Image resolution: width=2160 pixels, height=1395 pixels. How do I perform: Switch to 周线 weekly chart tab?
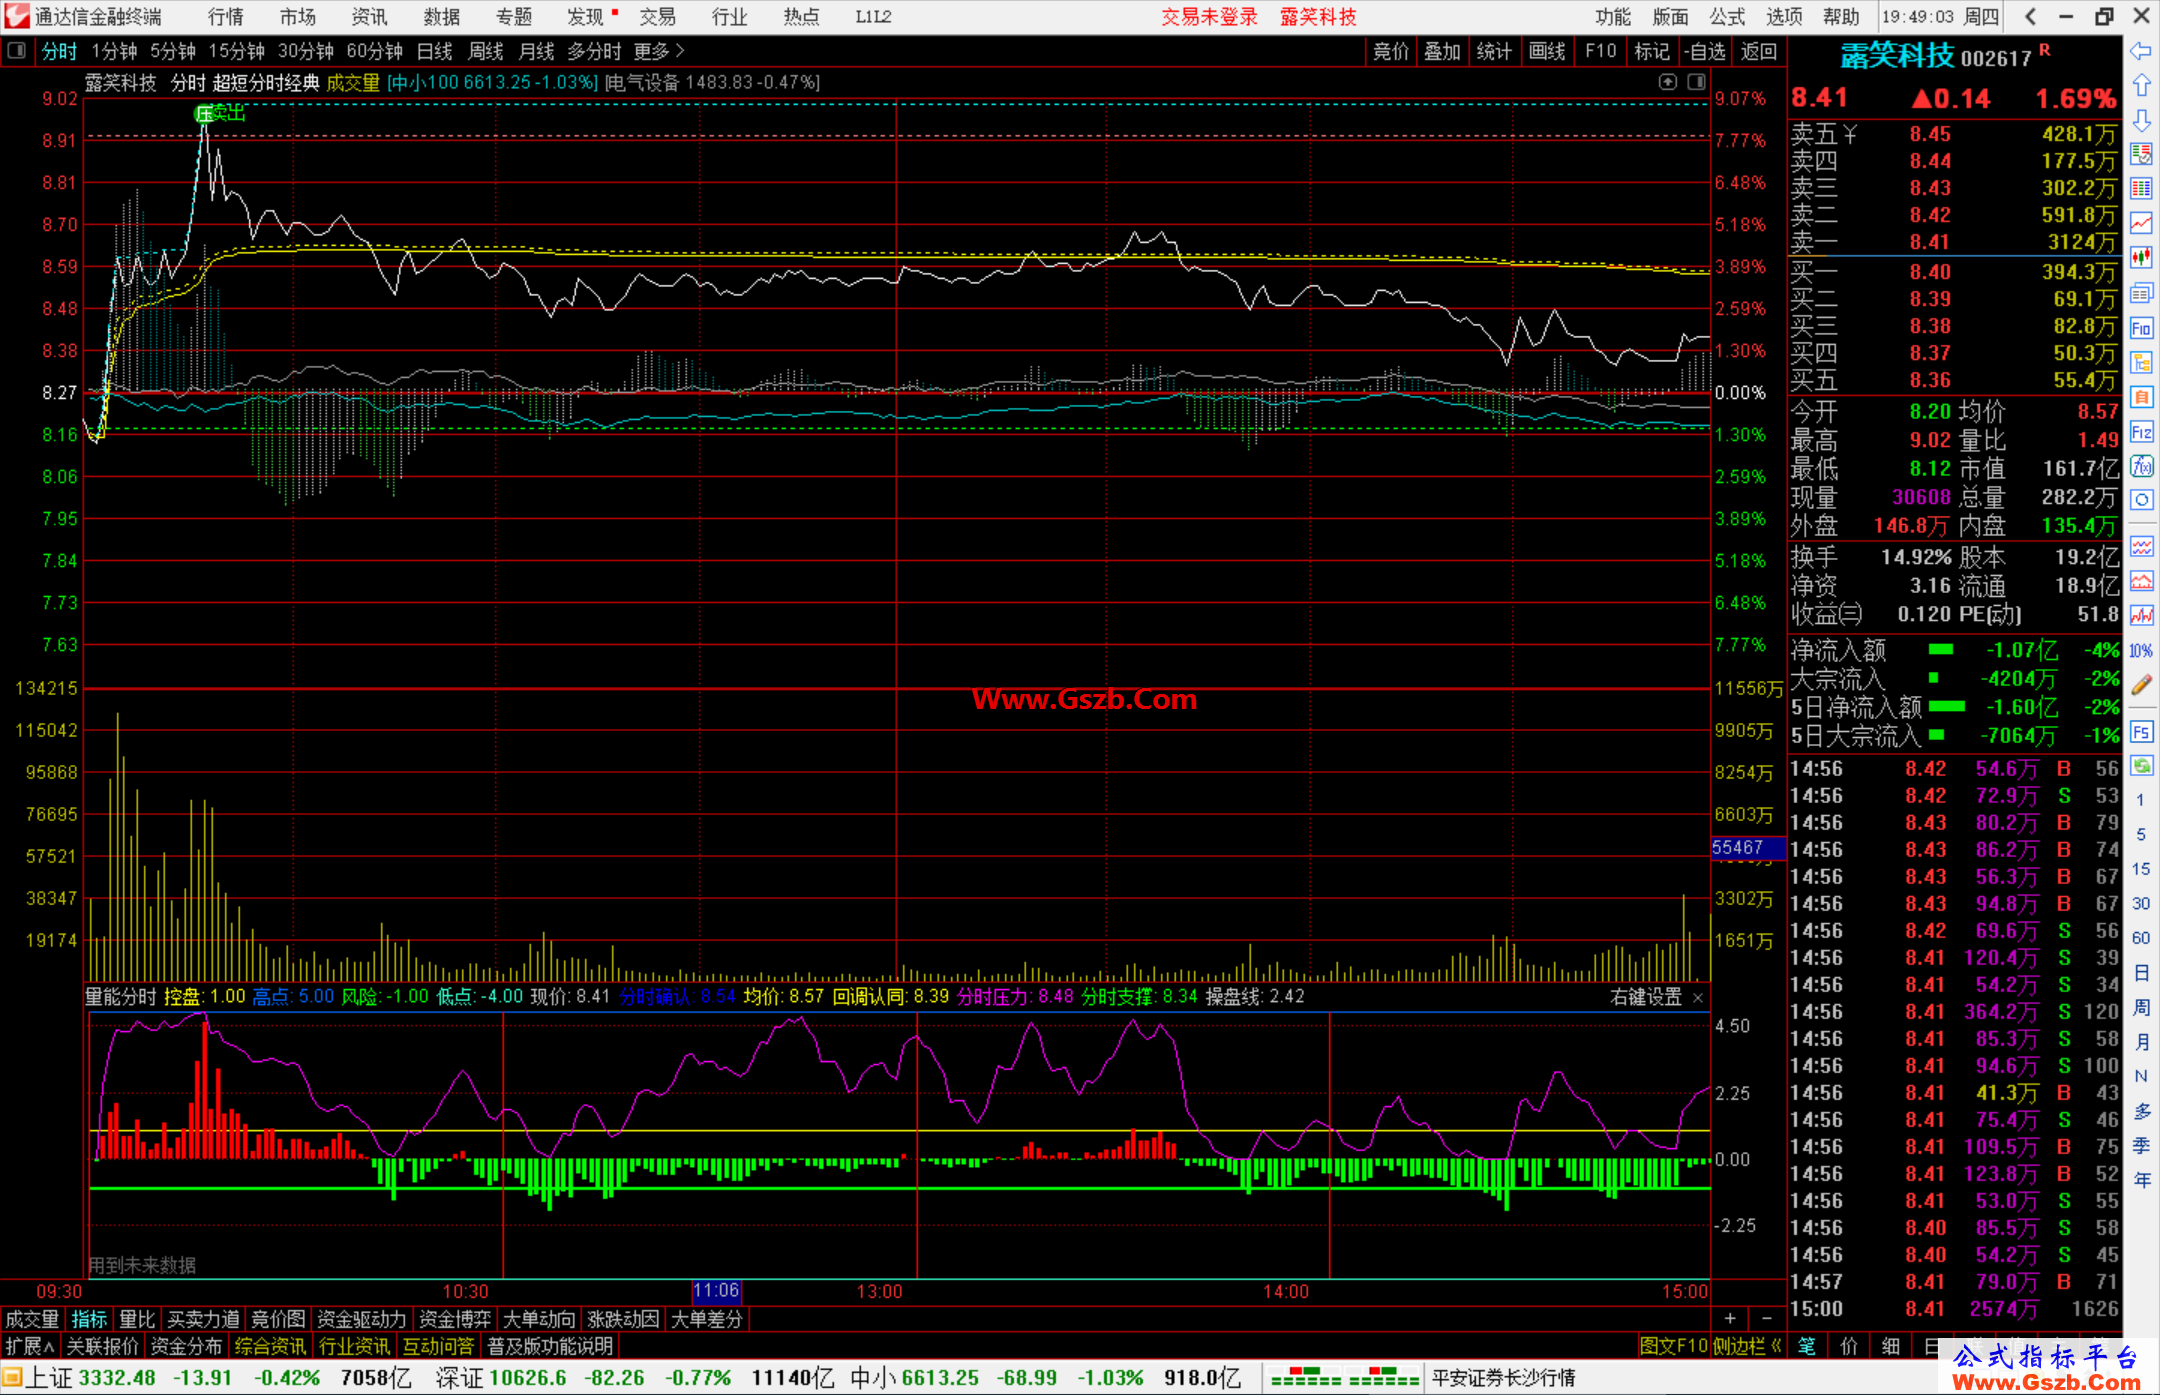click(486, 51)
